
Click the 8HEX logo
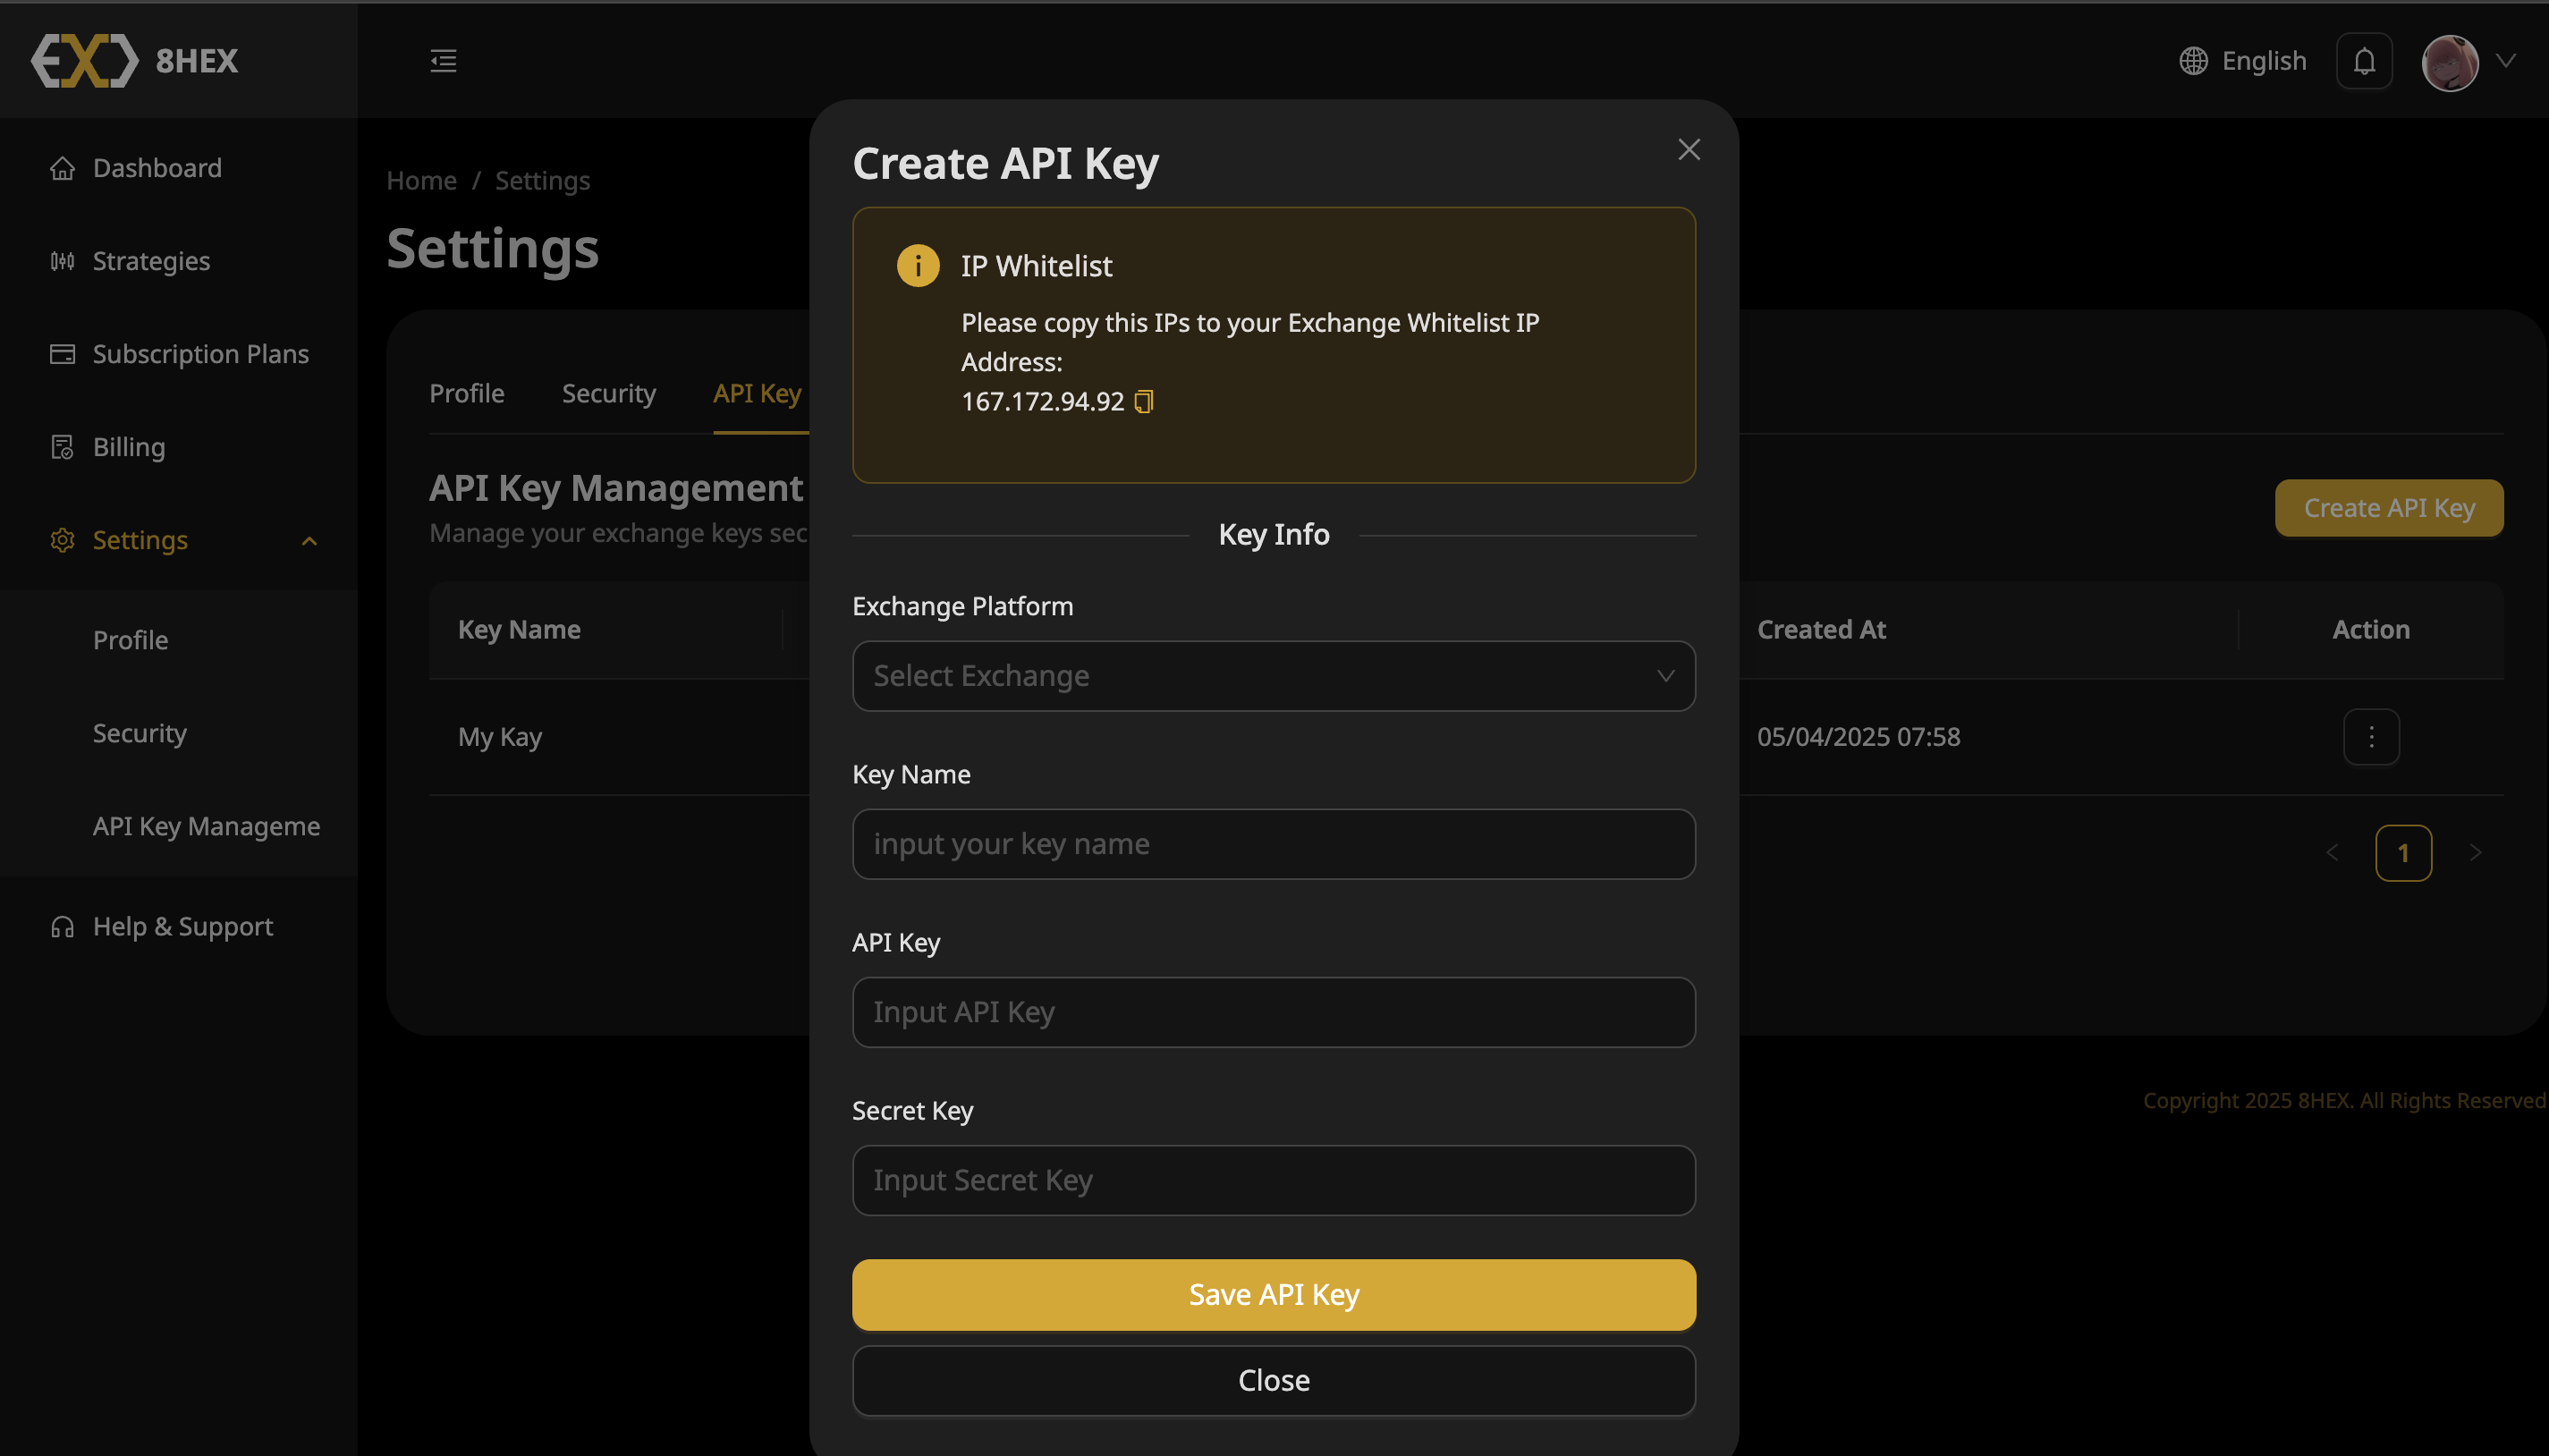coord(133,60)
